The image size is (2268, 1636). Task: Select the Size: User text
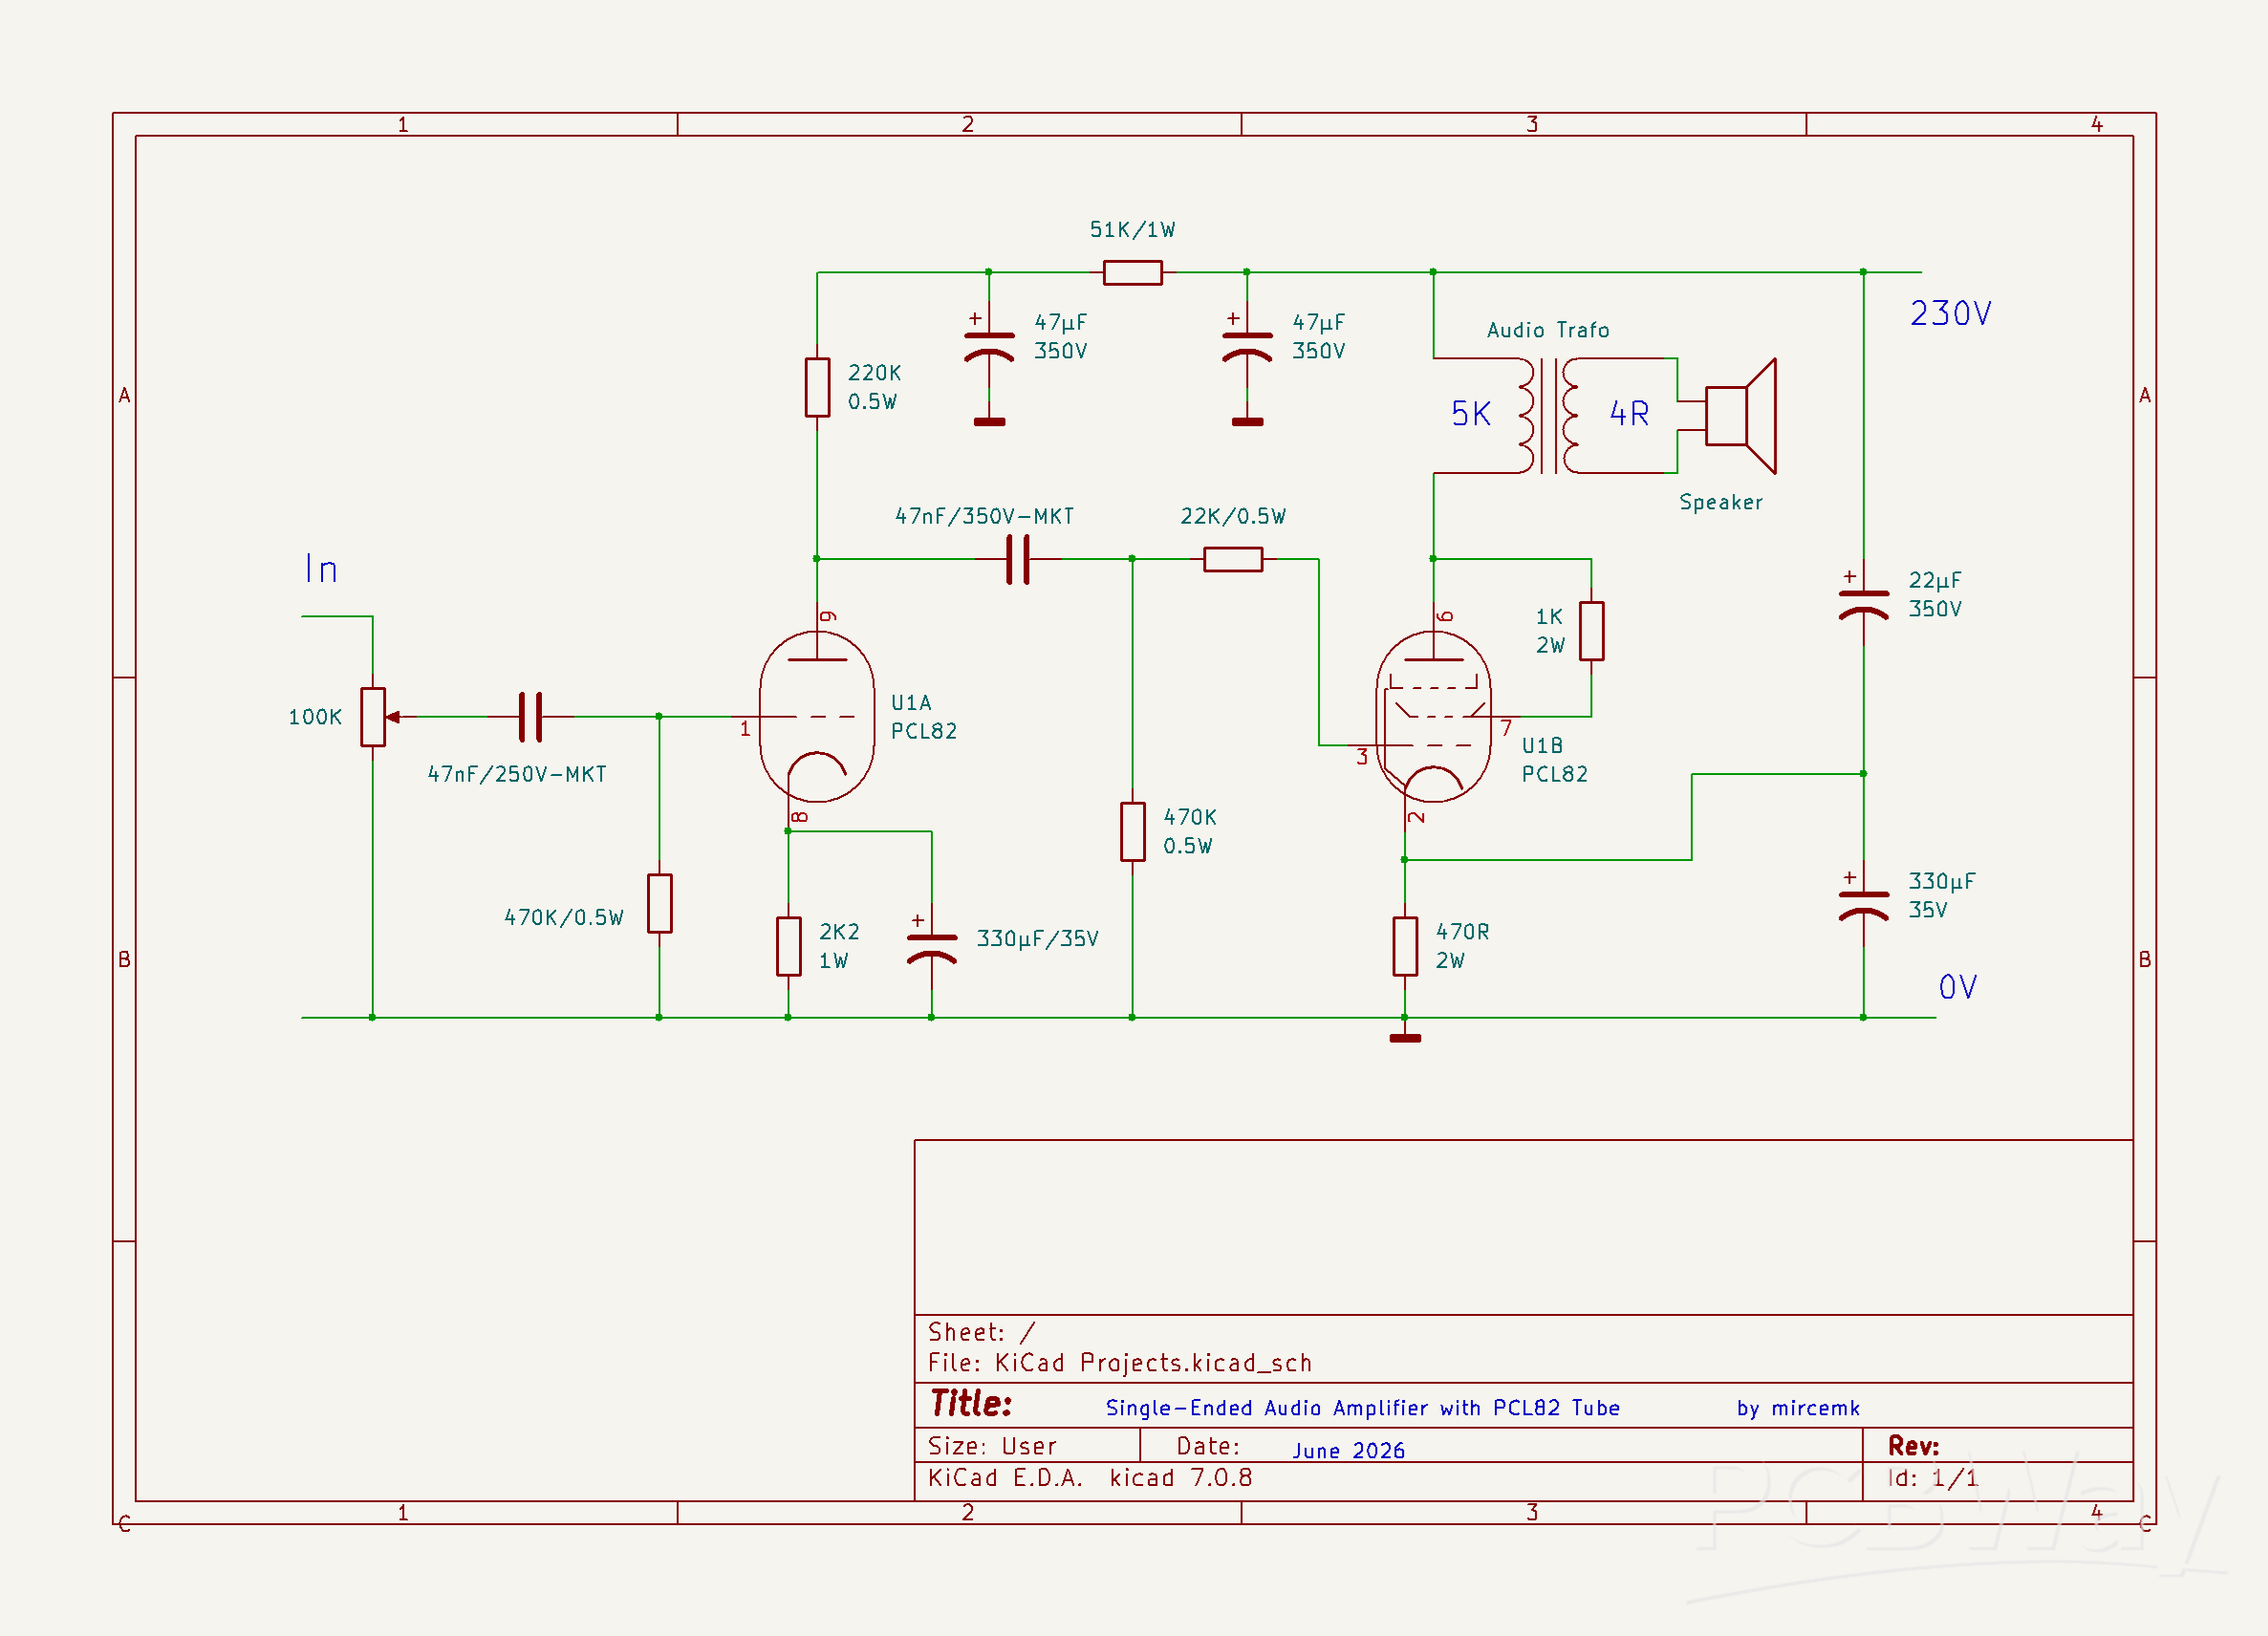point(991,1447)
